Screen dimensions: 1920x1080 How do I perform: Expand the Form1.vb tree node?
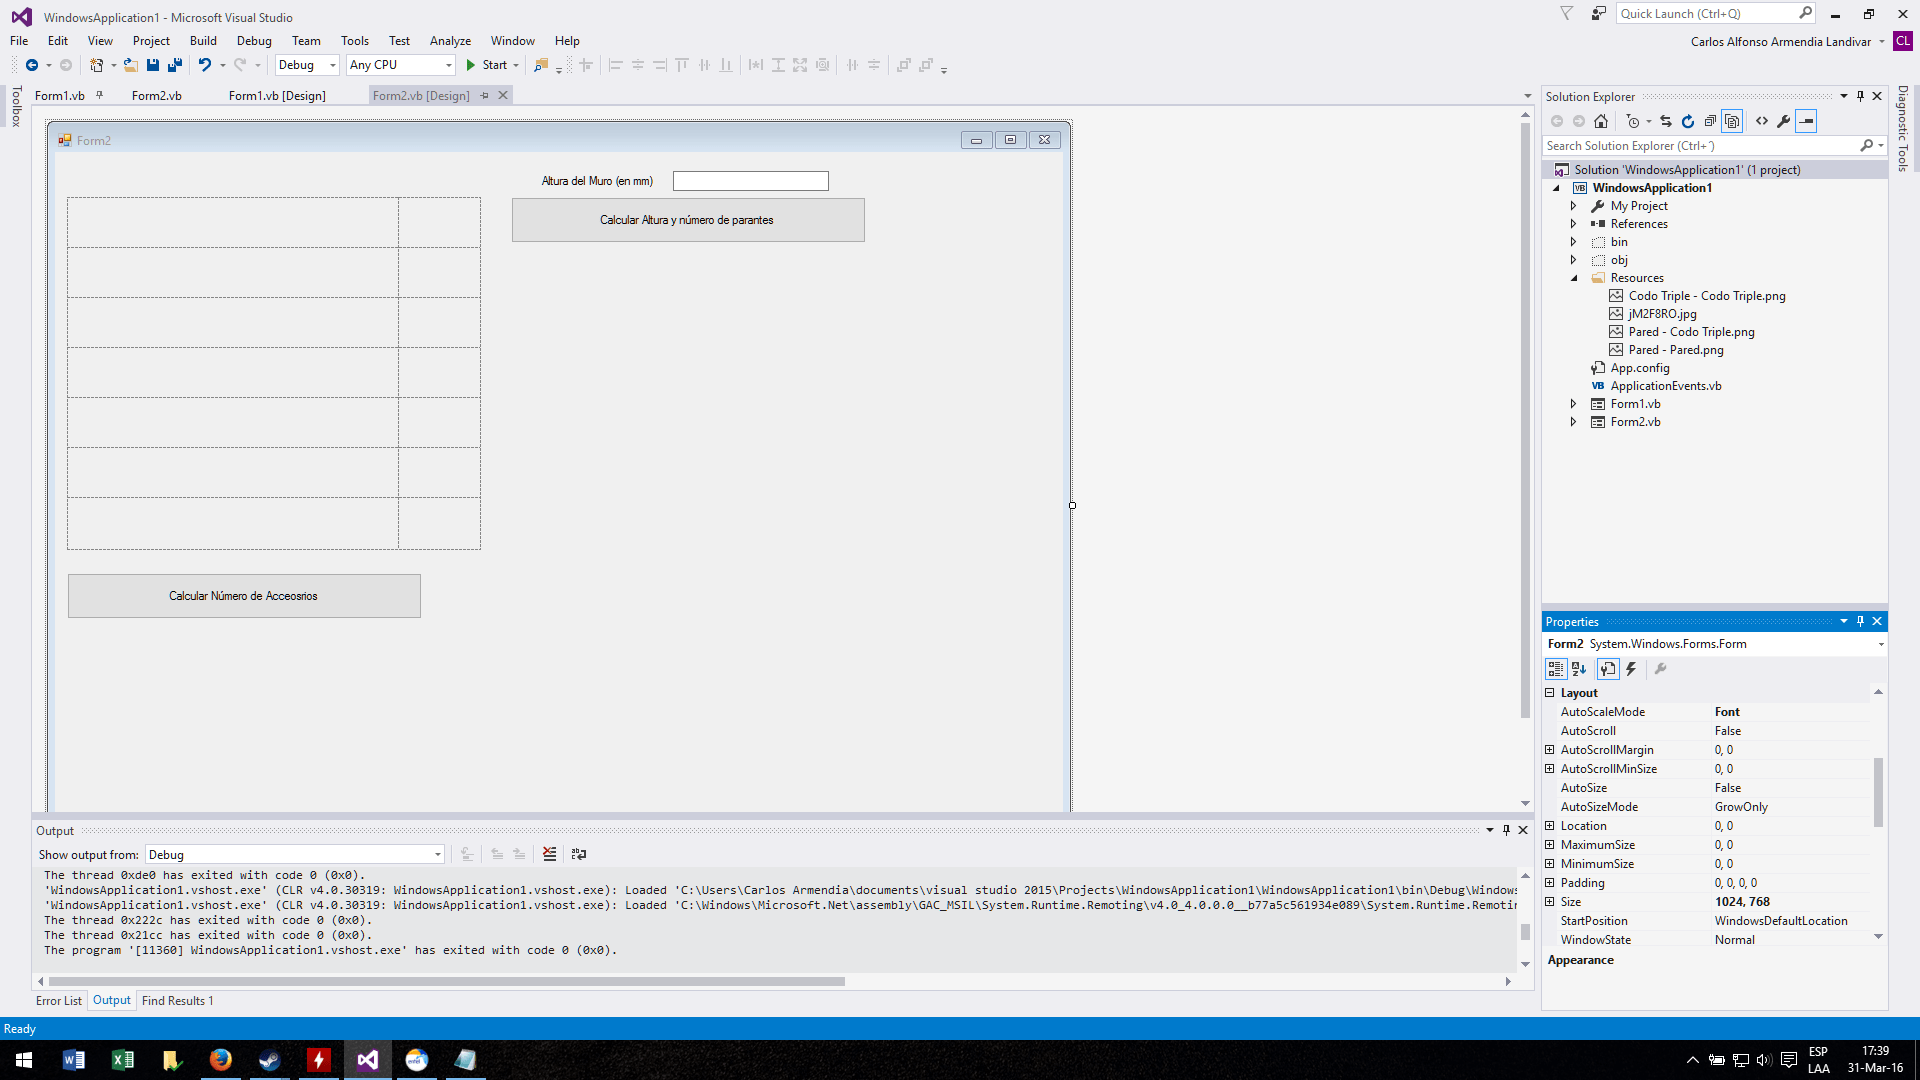[x=1573, y=404]
